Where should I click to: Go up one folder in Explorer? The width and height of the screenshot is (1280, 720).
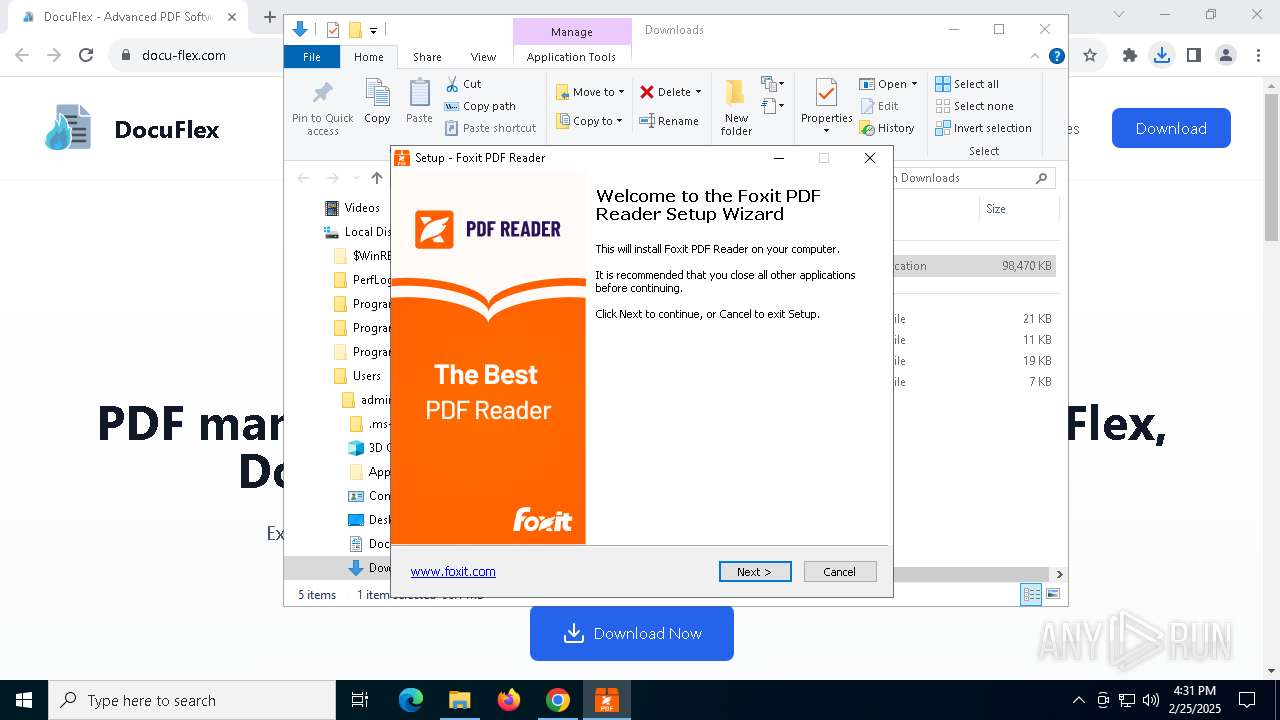coord(376,178)
